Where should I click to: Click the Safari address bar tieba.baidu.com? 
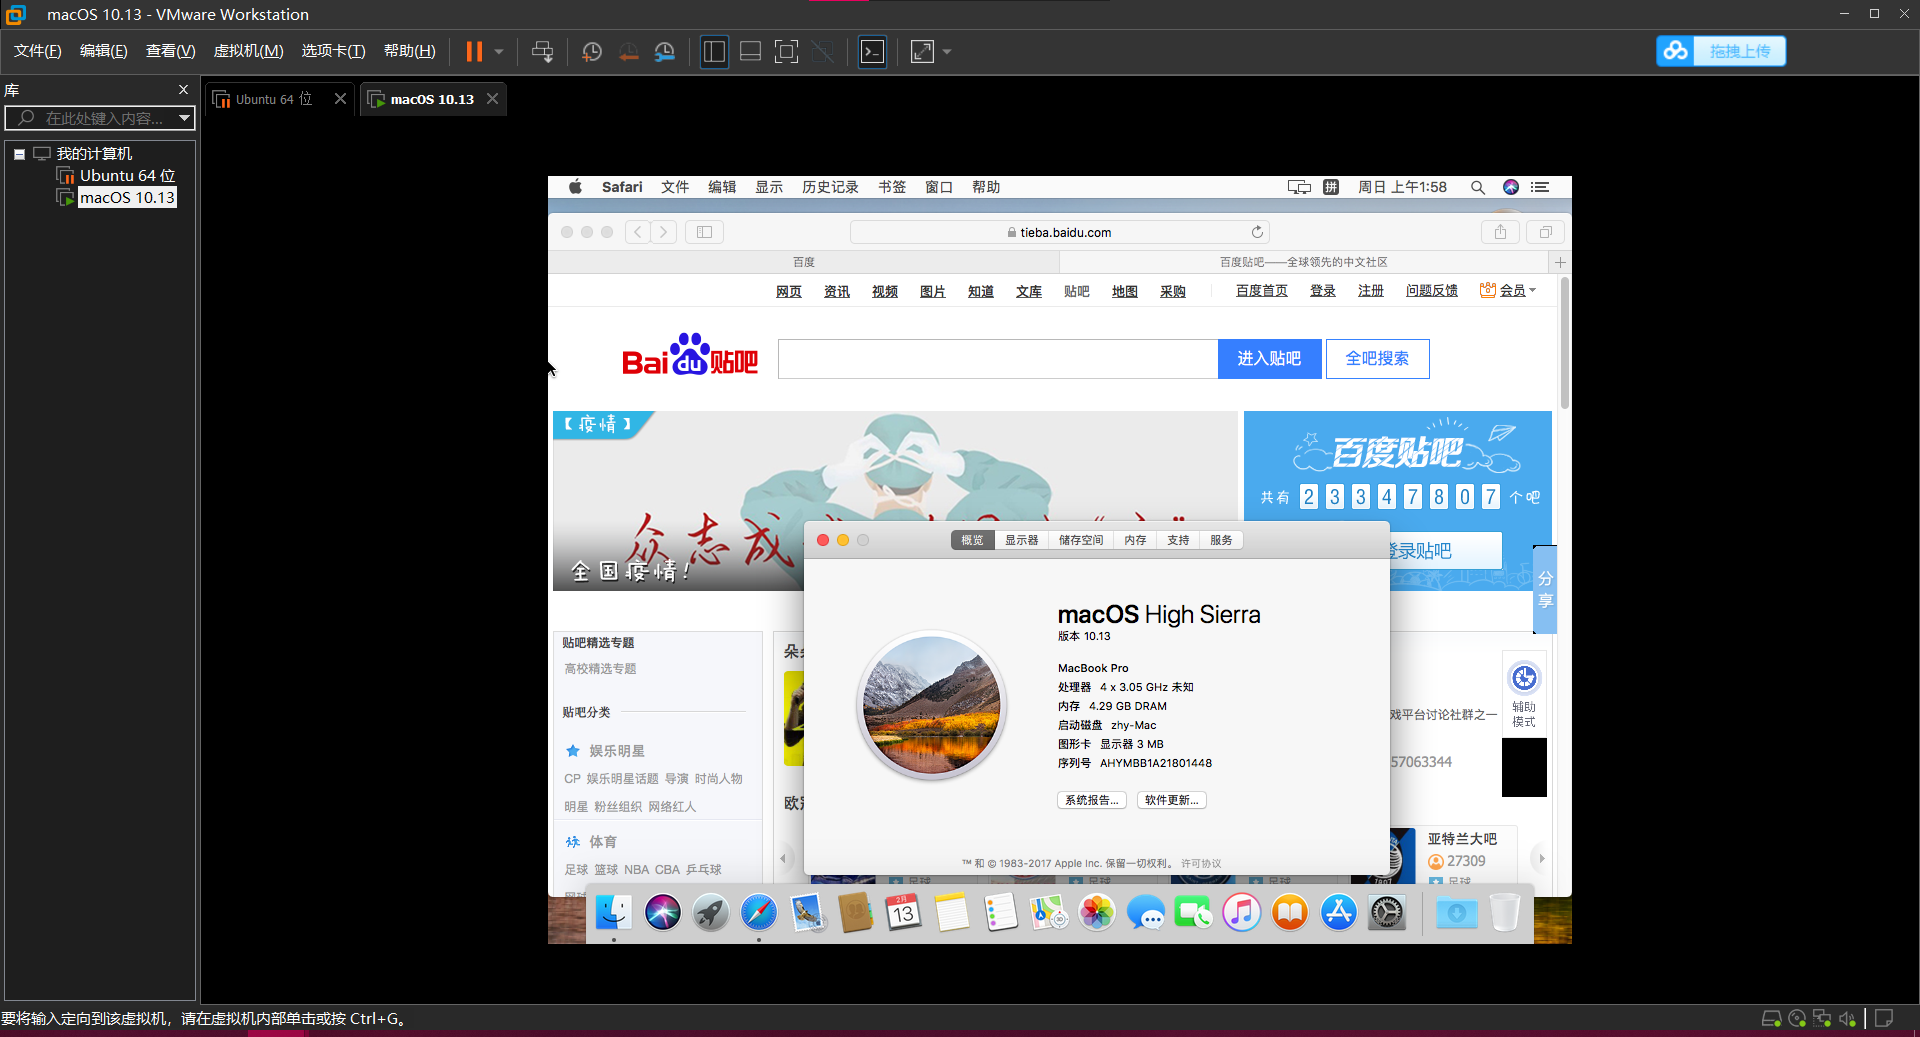tap(1059, 232)
